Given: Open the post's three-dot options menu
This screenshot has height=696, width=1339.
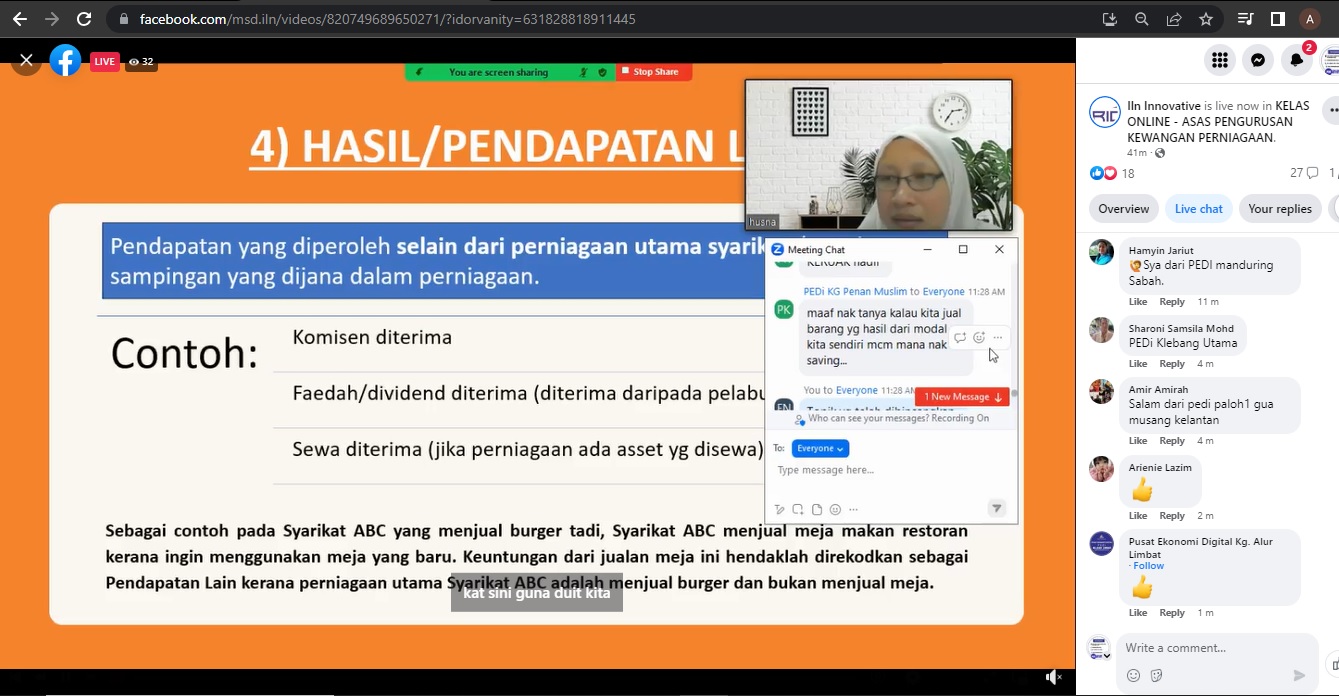Looking at the screenshot, I should coord(1331,110).
